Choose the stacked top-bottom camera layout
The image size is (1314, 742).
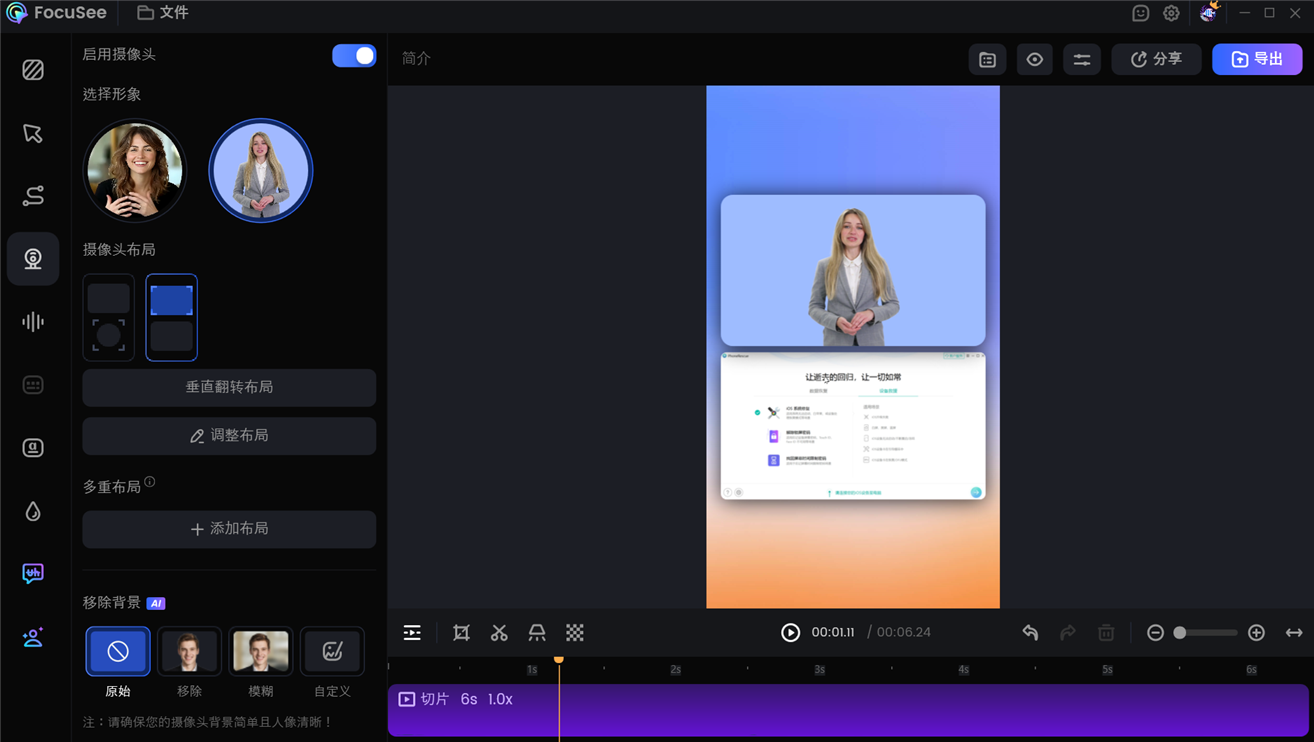click(x=172, y=317)
